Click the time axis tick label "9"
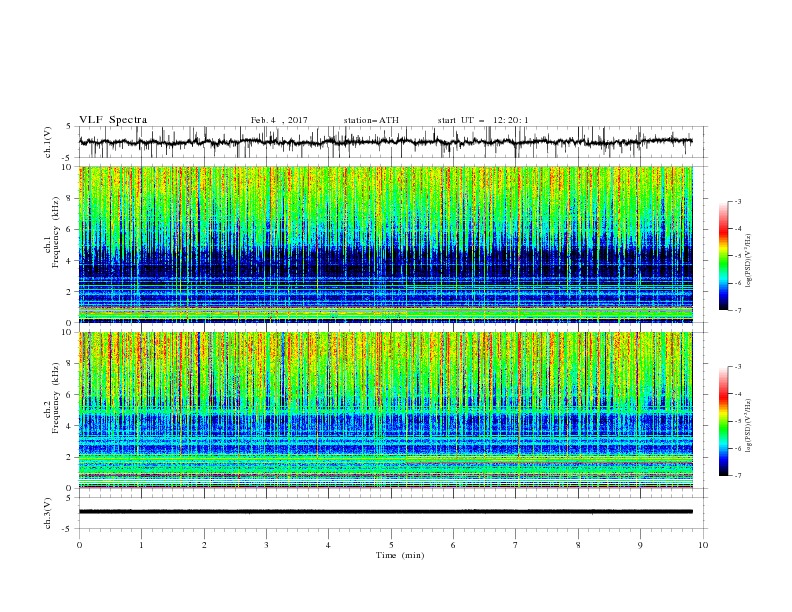This screenshot has width=792, height=612. [x=640, y=545]
